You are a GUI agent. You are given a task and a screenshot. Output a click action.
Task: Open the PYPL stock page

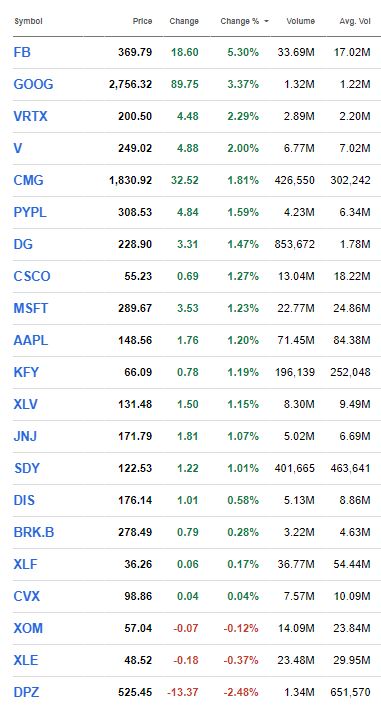tap(30, 212)
